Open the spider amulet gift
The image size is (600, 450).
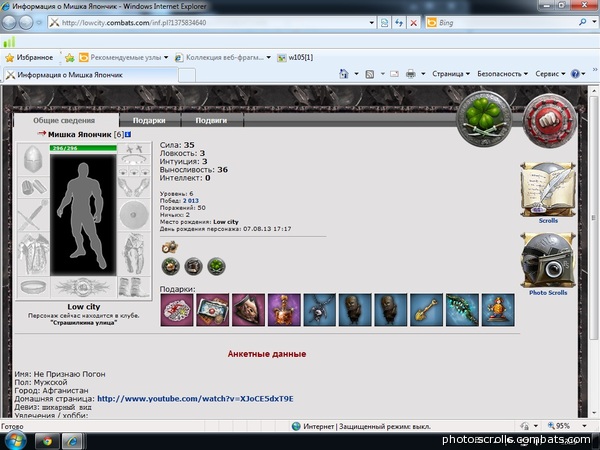pyautogui.click(x=320, y=310)
